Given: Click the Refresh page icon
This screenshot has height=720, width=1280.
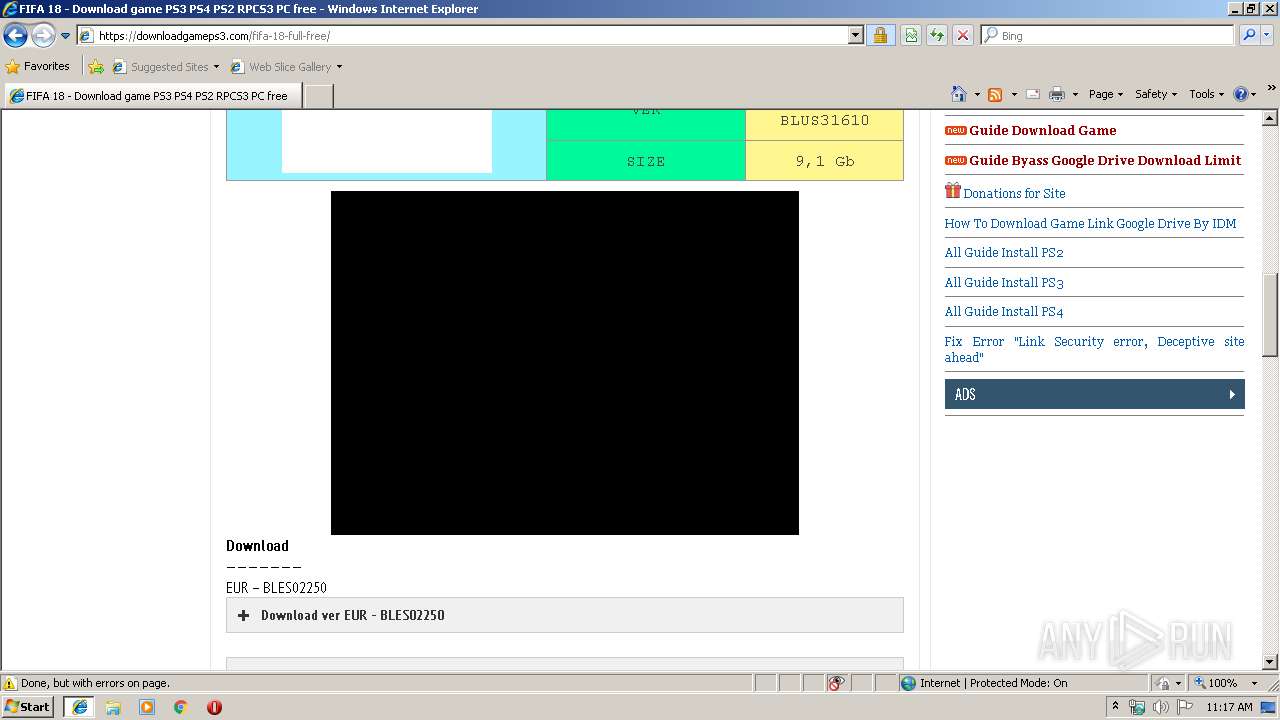Looking at the screenshot, I should pyautogui.click(x=937, y=36).
